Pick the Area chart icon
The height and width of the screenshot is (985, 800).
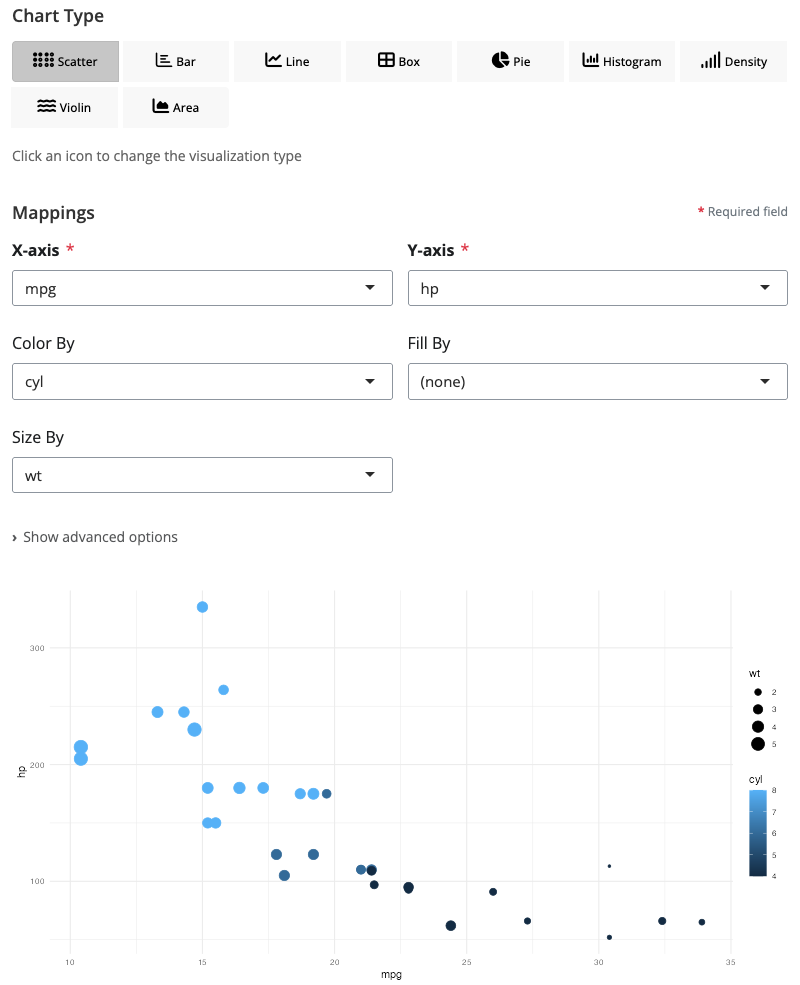pos(160,107)
